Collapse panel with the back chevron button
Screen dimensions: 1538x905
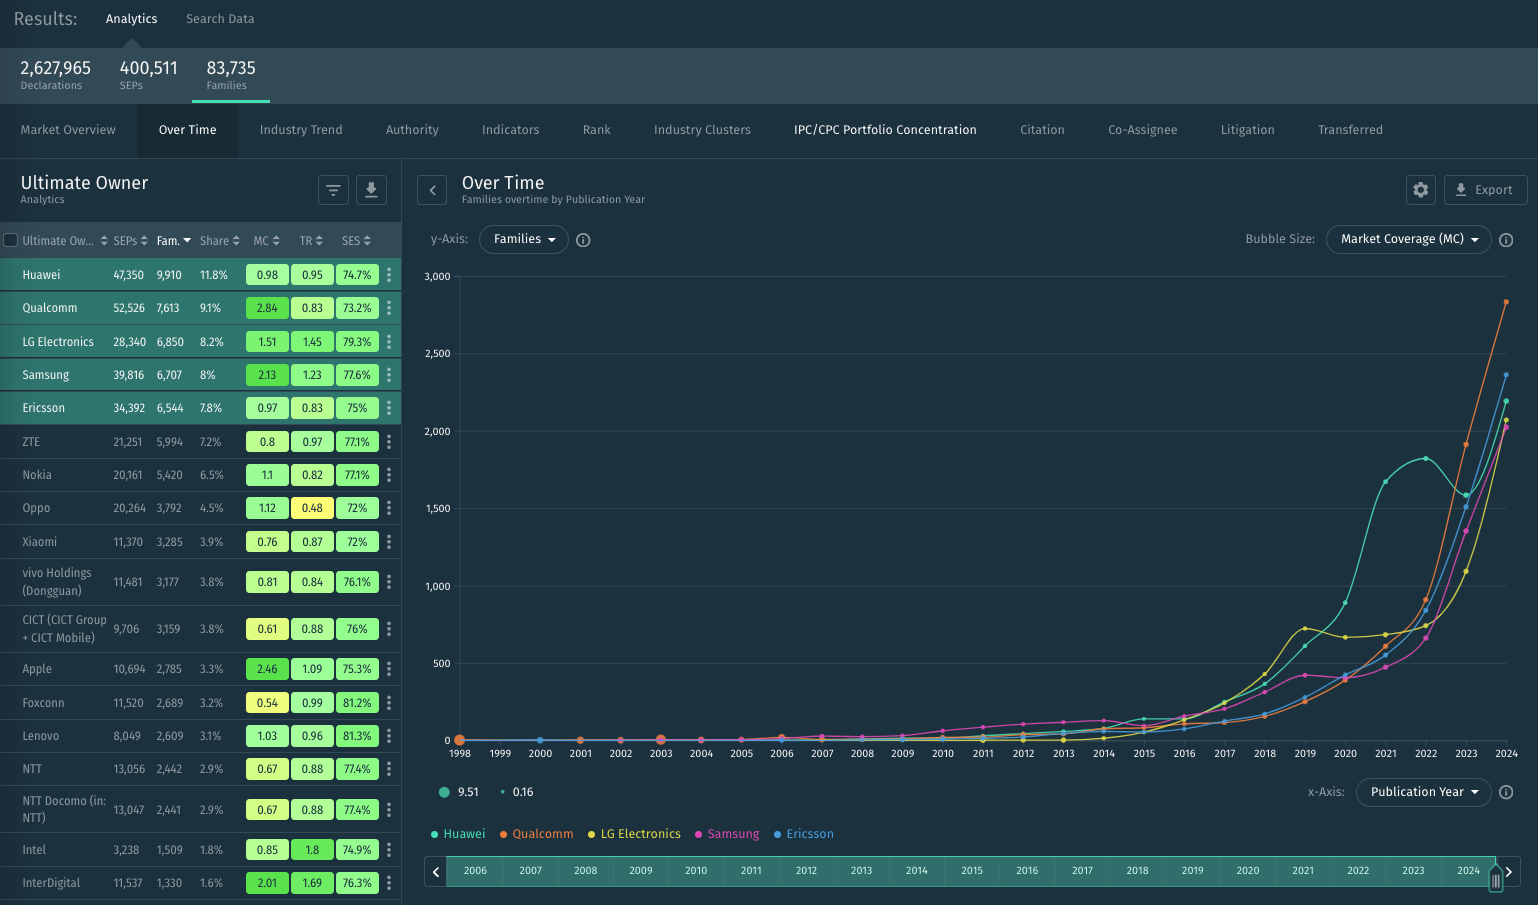432,190
